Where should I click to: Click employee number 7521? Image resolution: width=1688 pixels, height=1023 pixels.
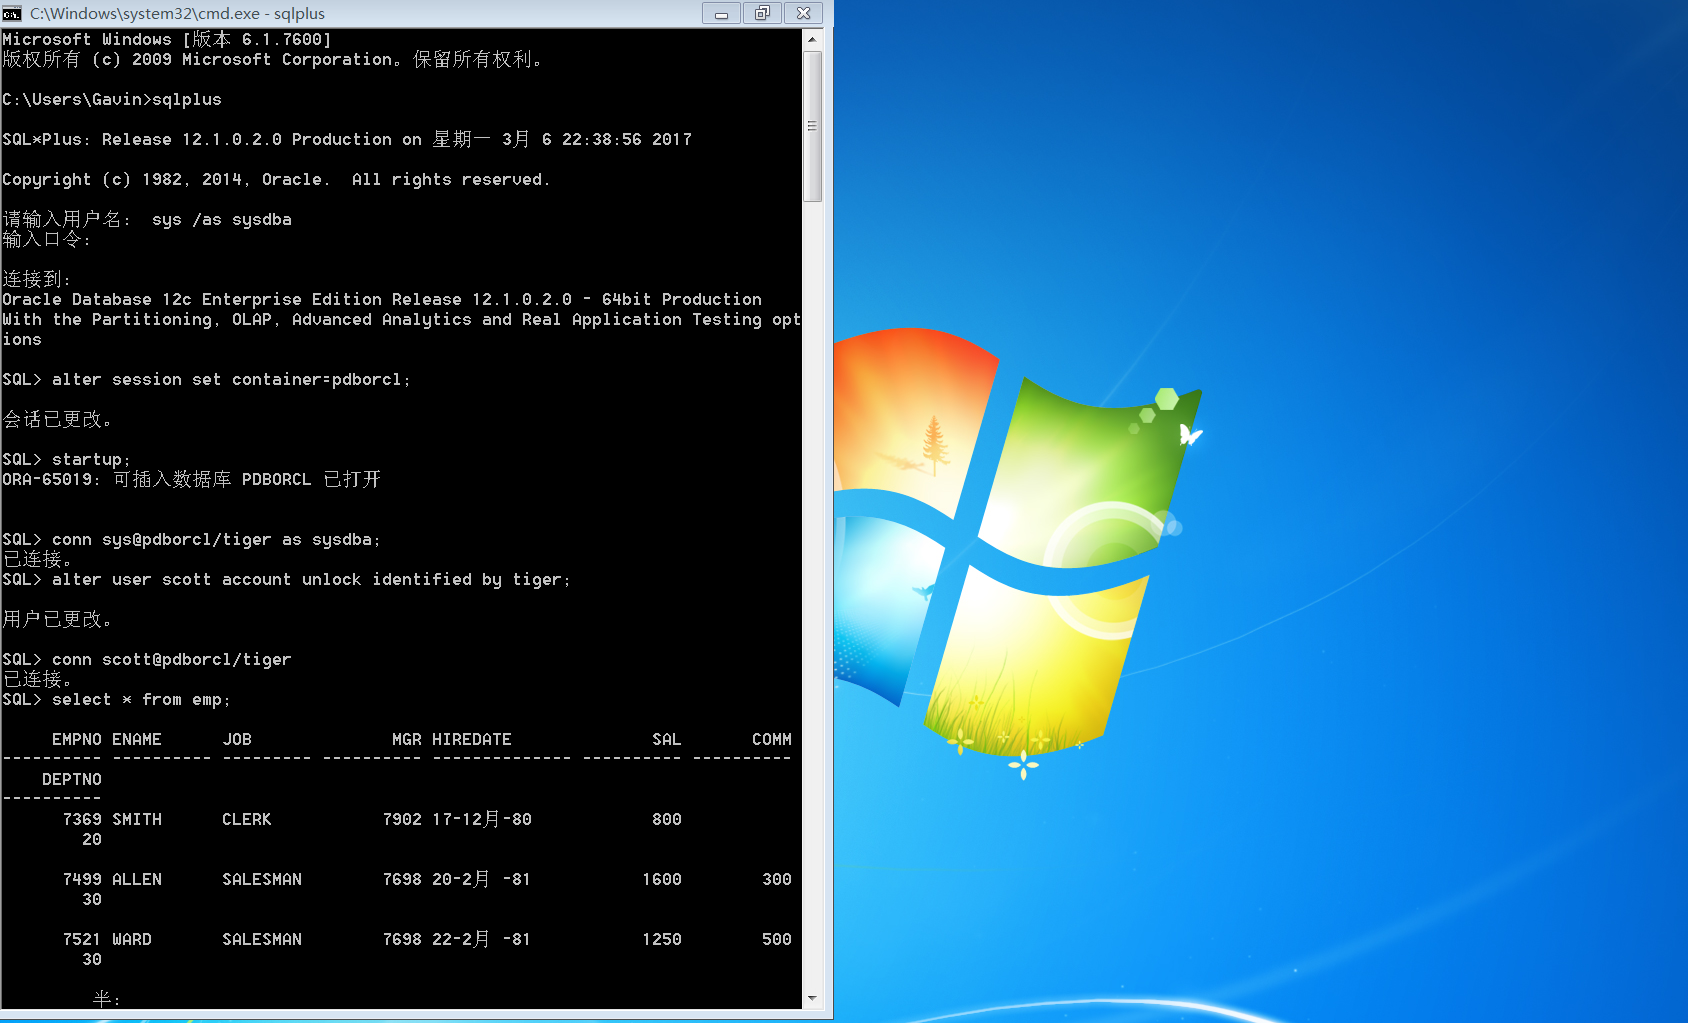(82, 939)
